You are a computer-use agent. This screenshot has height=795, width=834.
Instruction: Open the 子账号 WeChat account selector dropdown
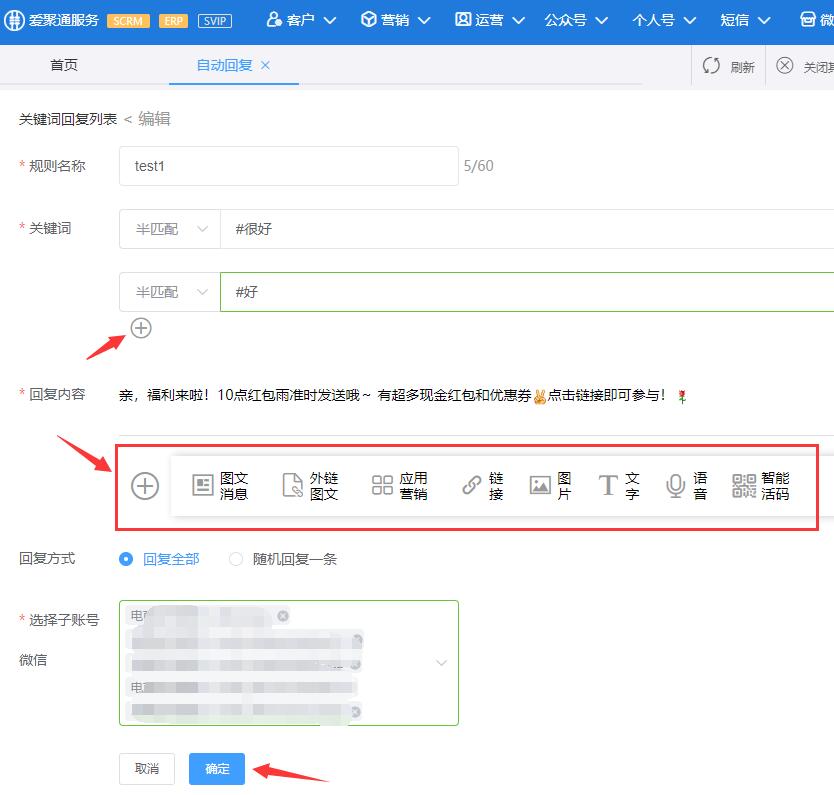tap(441, 662)
